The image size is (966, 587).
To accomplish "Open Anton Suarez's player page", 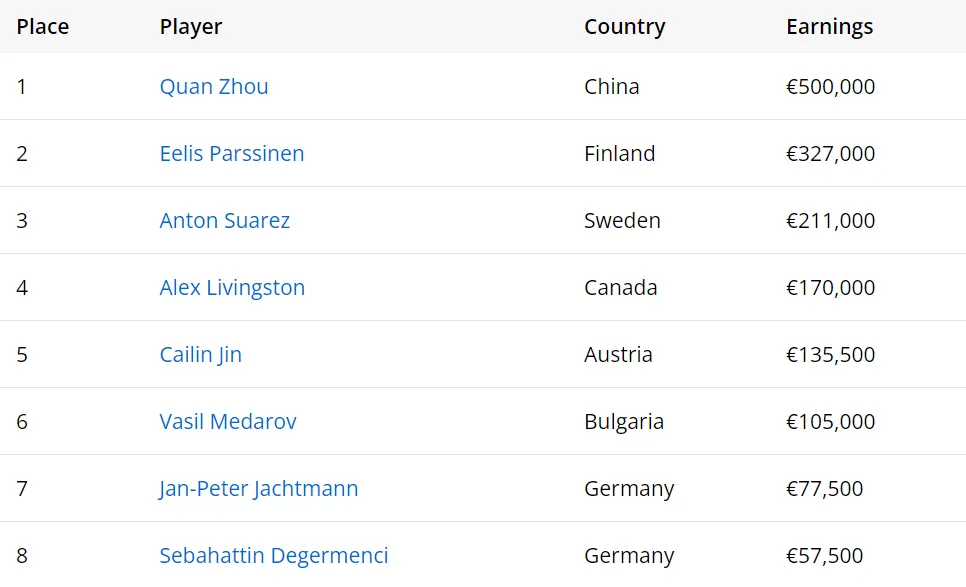I will 225,221.
